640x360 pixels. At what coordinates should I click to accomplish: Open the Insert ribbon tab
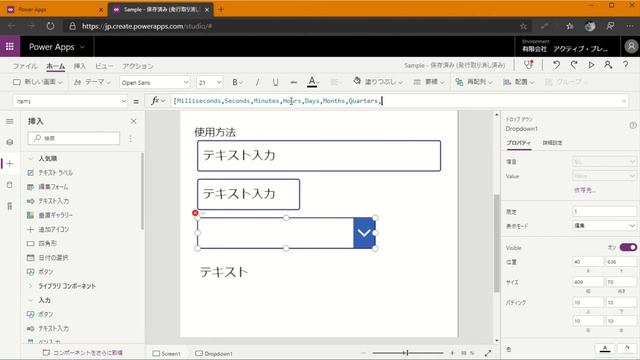[x=80, y=66]
